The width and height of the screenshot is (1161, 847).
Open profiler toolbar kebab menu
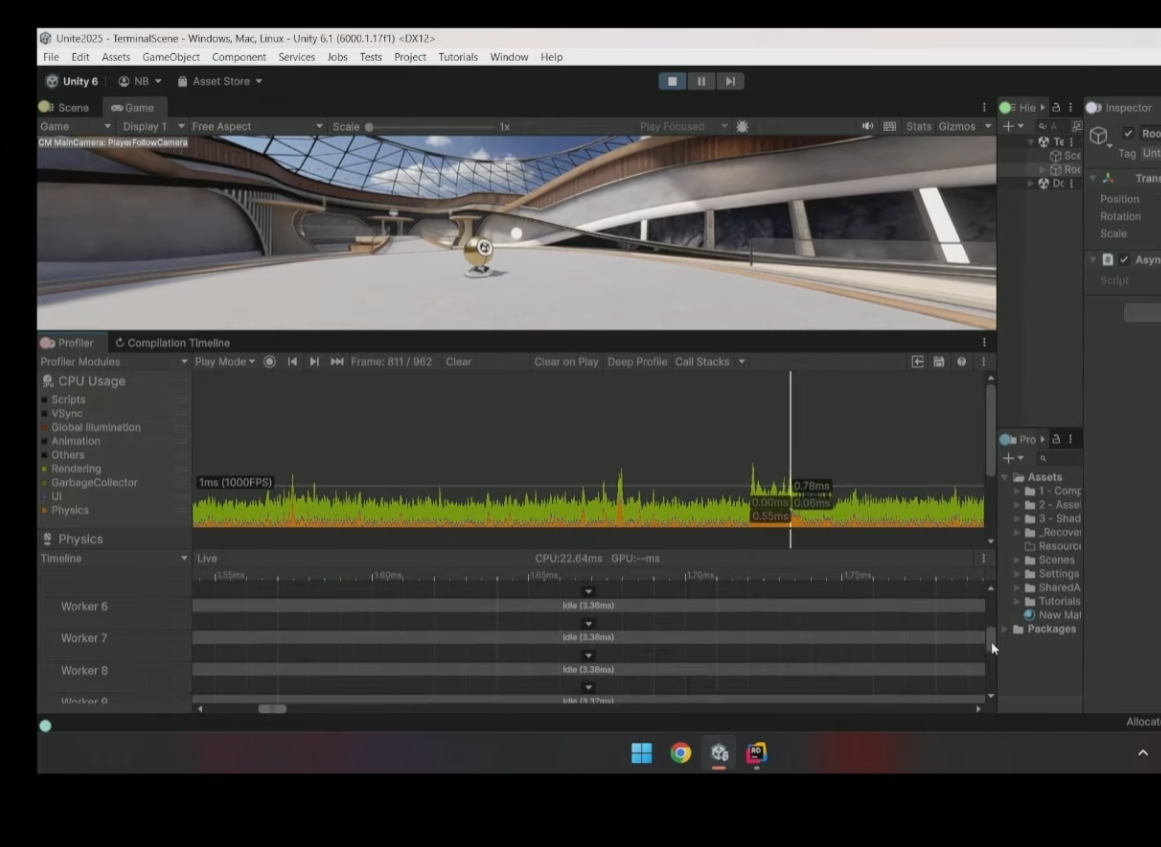click(983, 361)
